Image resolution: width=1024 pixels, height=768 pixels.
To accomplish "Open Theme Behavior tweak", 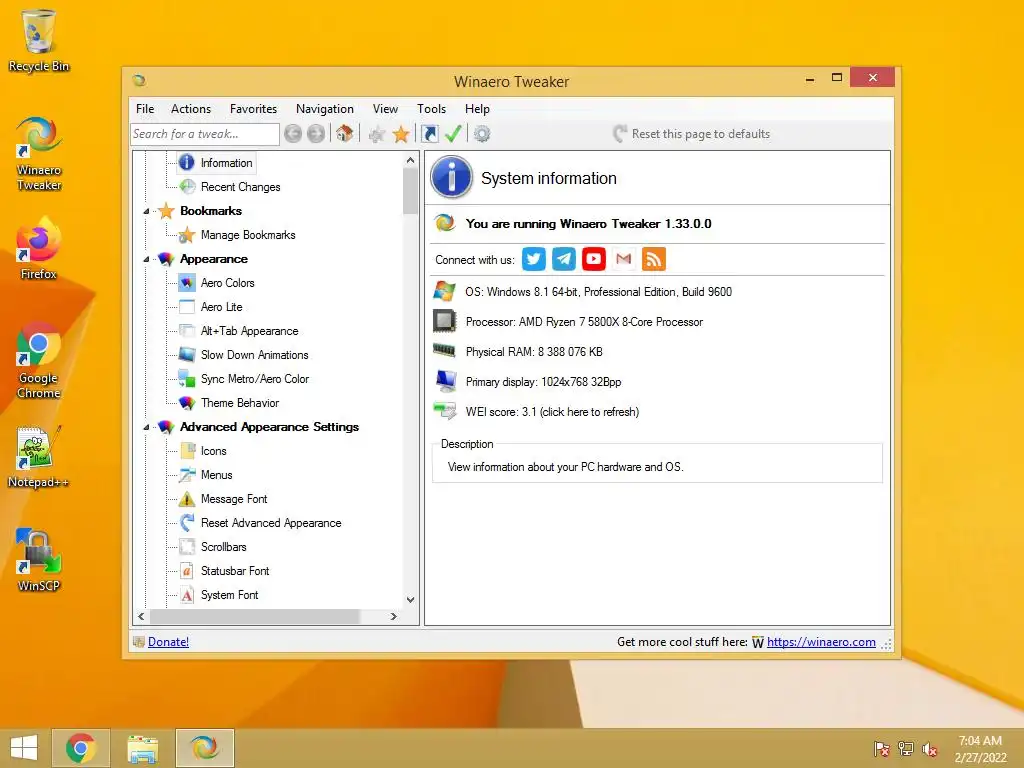I will point(240,403).
